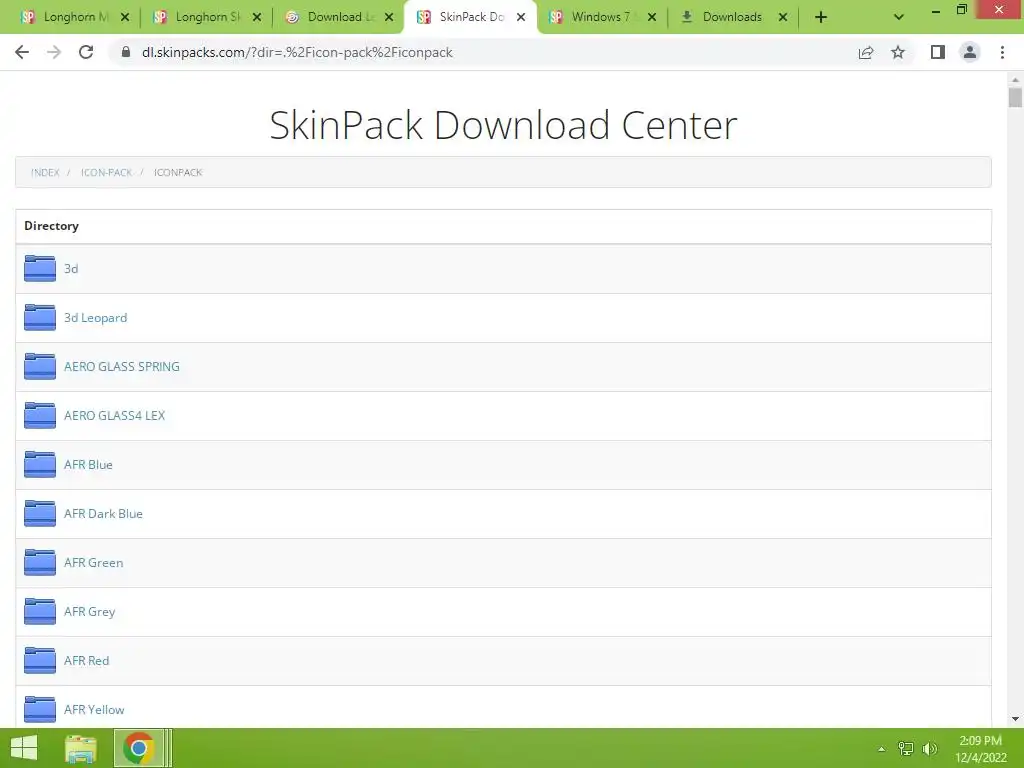Screen dimensions: 1024x768
Task: Open the AFR Blue link
Action: 88,464
